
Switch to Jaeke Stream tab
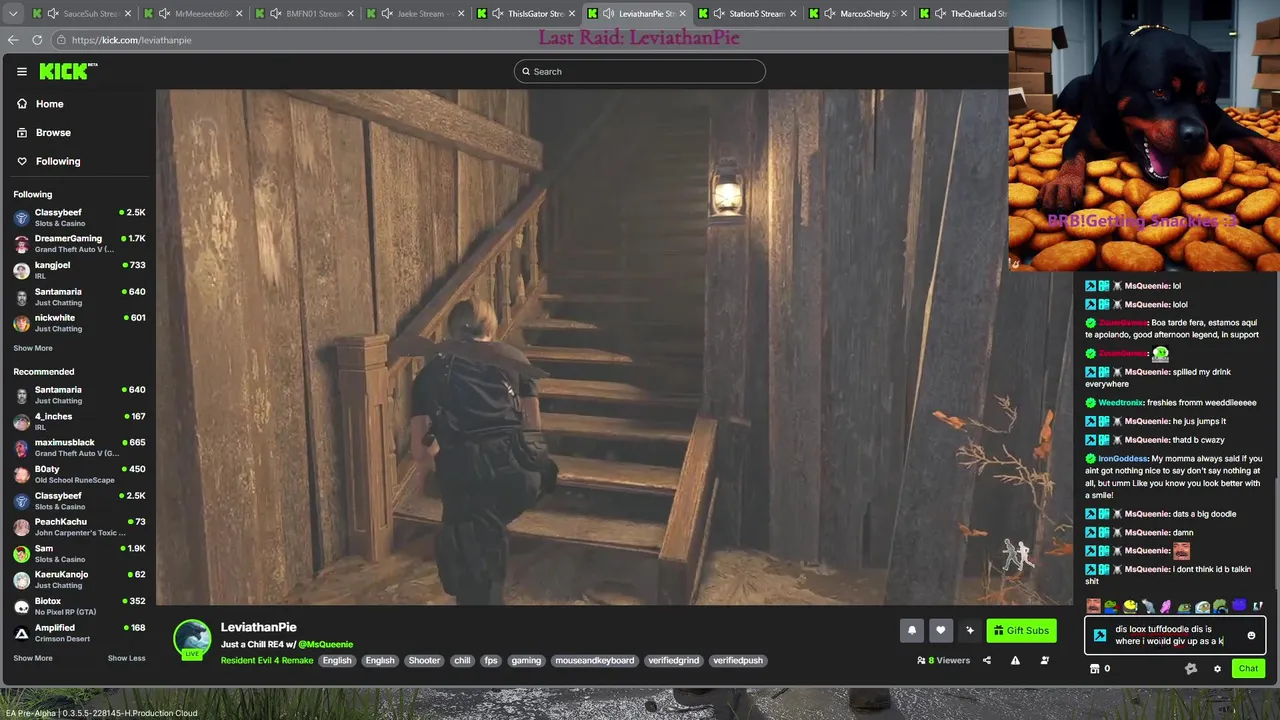click(x=414, y=14)
